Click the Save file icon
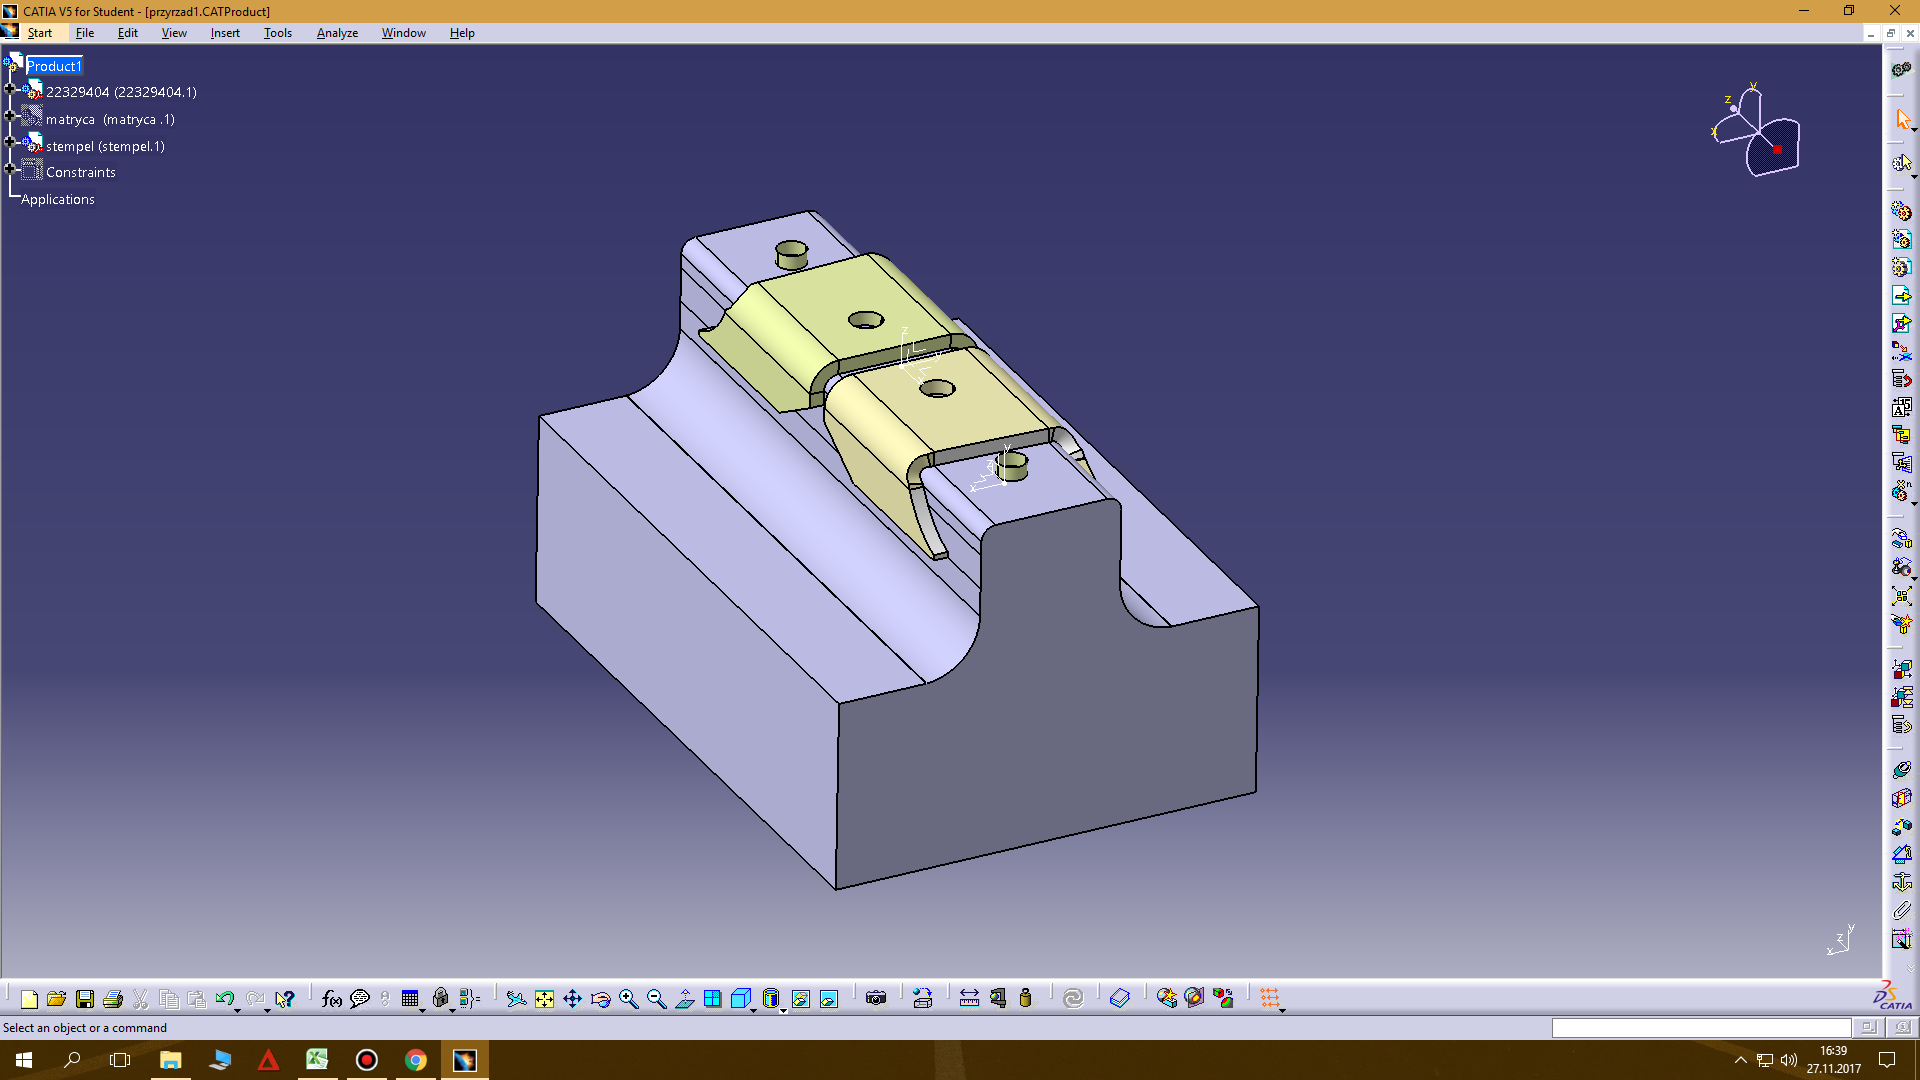This screenshot has width=1920, height=1080. [85, 998]
